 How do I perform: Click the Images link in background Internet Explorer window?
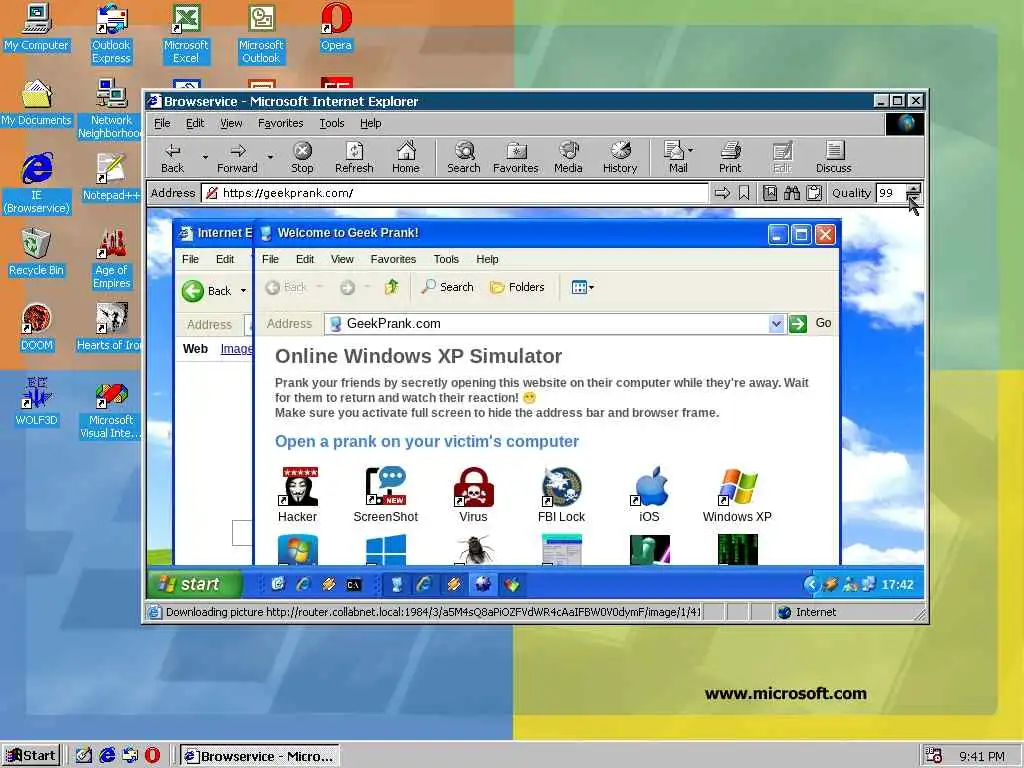click(x=236, y=349)
